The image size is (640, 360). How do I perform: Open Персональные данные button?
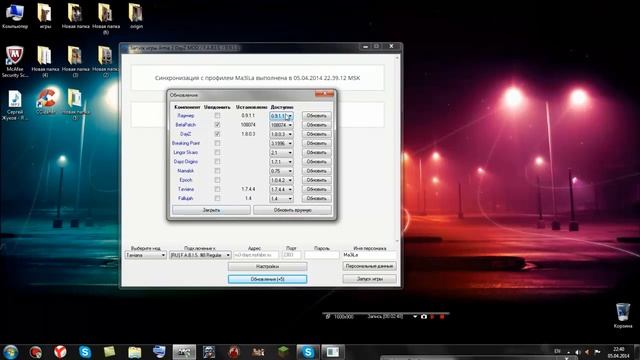pos(369,266)
